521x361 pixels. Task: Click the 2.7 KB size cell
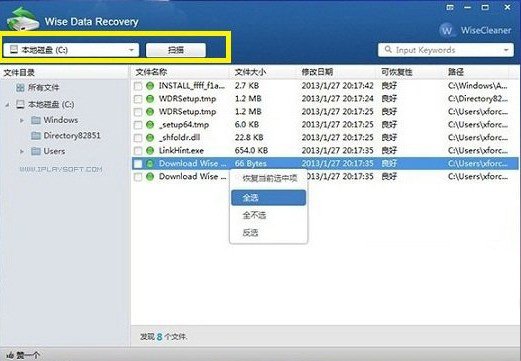[247, 86]
